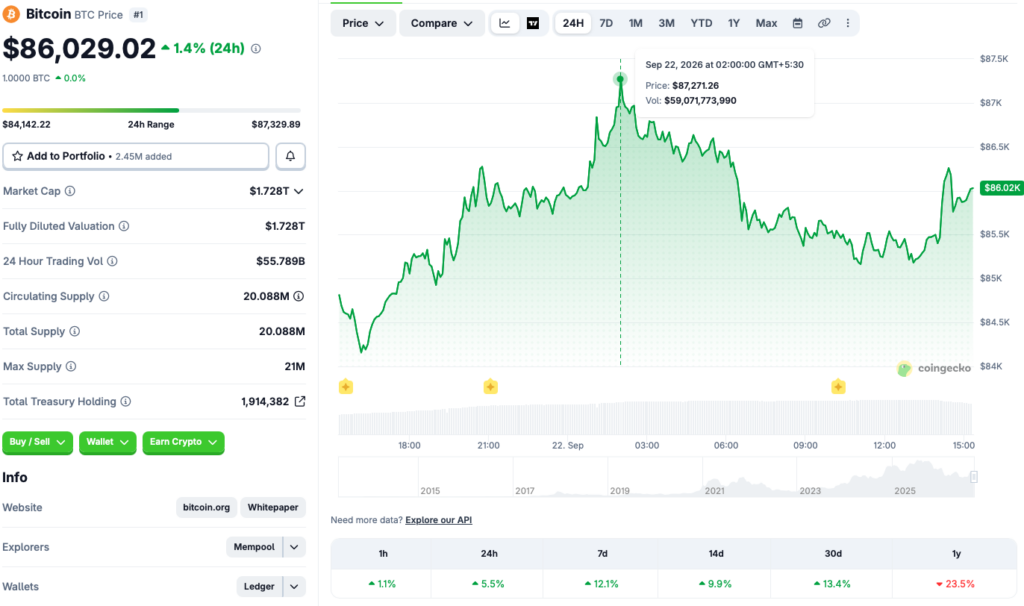Click the first yellow news marker
Viewport: 1024px width, 606px height.
[346, 387]
